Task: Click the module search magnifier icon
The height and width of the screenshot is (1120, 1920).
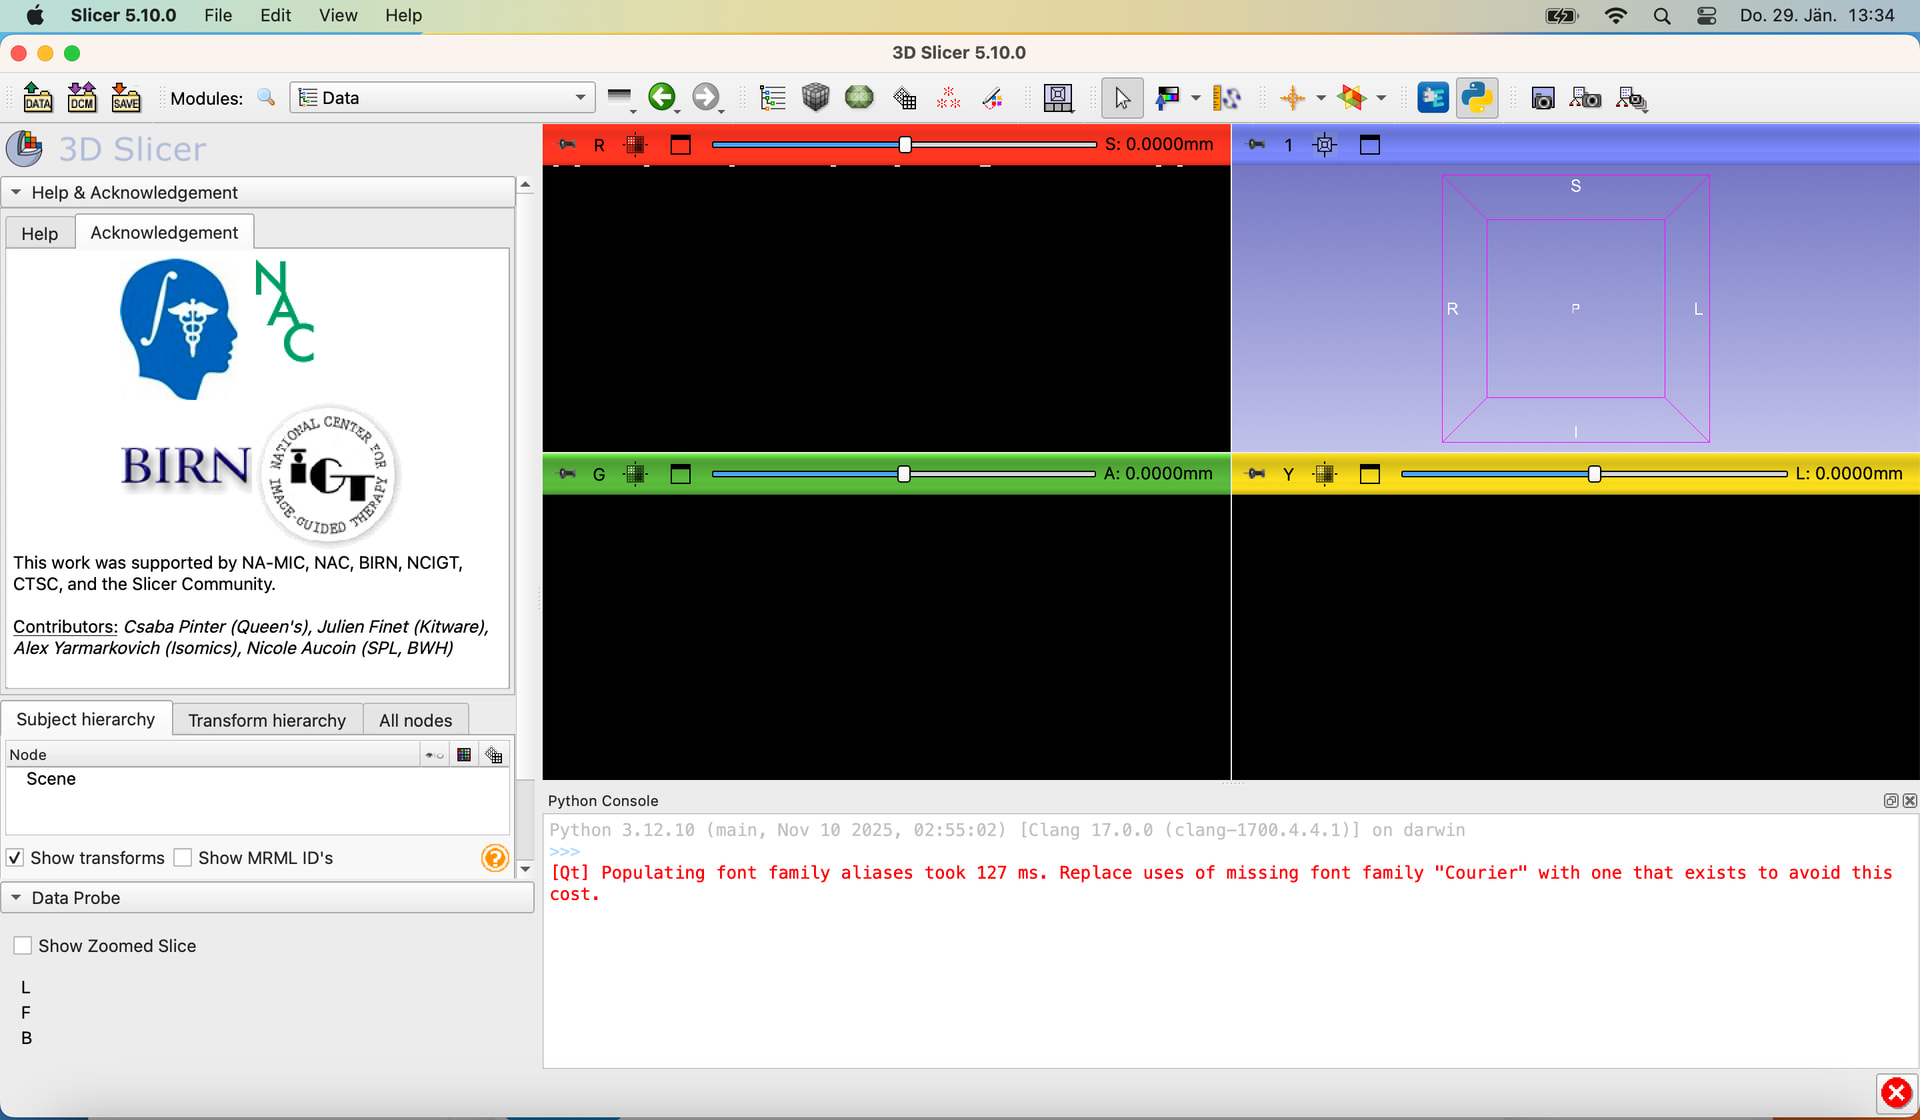Action: 266,97
